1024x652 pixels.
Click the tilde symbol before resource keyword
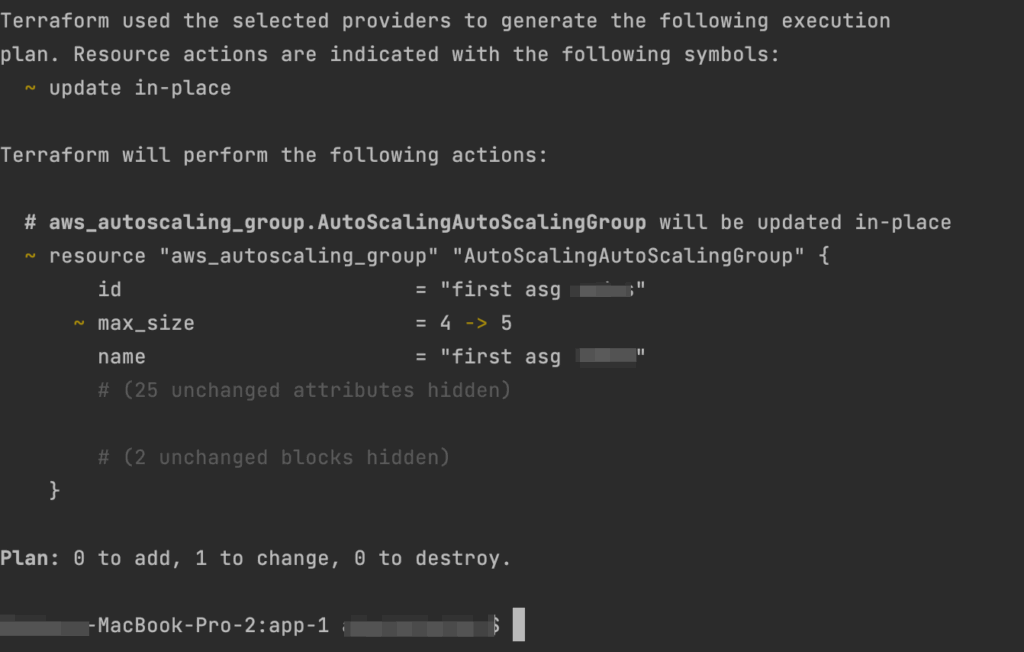click(x=30, y=256)
